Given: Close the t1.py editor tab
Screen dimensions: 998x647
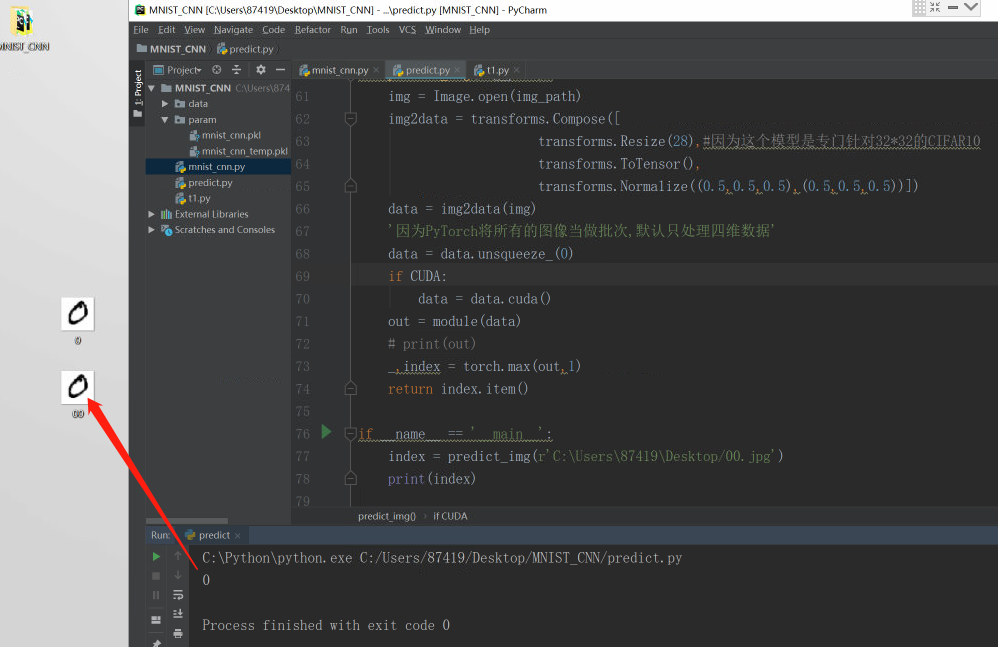Looking at the screenshot, I should pyautogui.click(x=516, y=70).
